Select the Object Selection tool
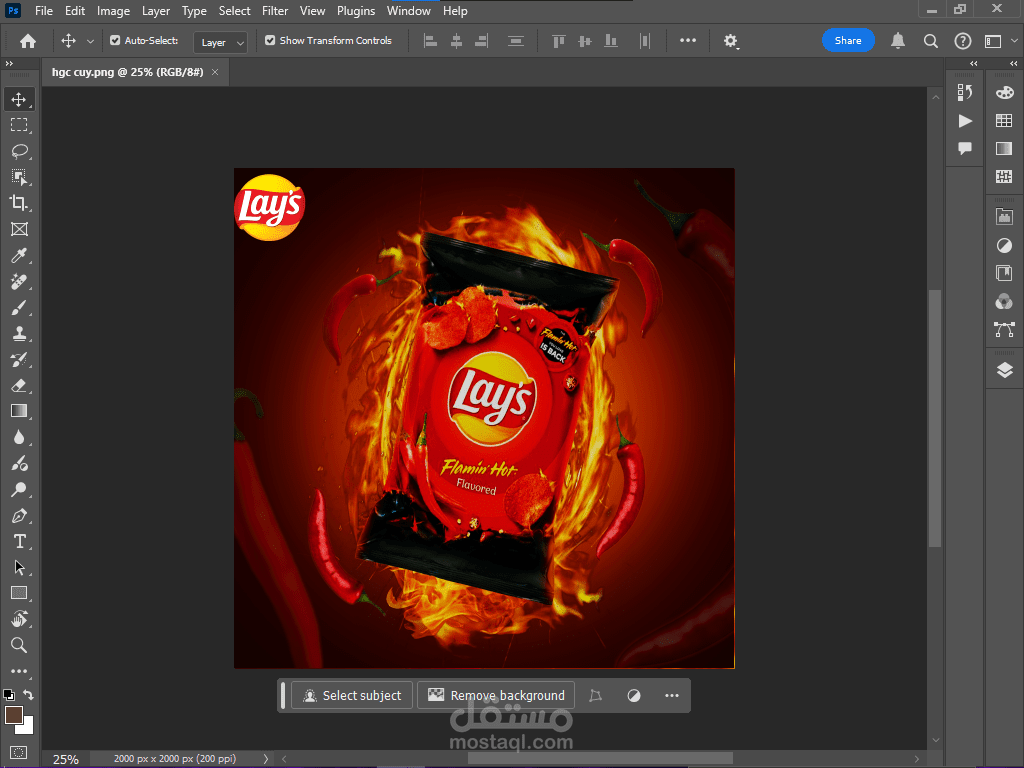This screenshot has width=1024, height=768. pyautogui.click(x=19, y=177)
